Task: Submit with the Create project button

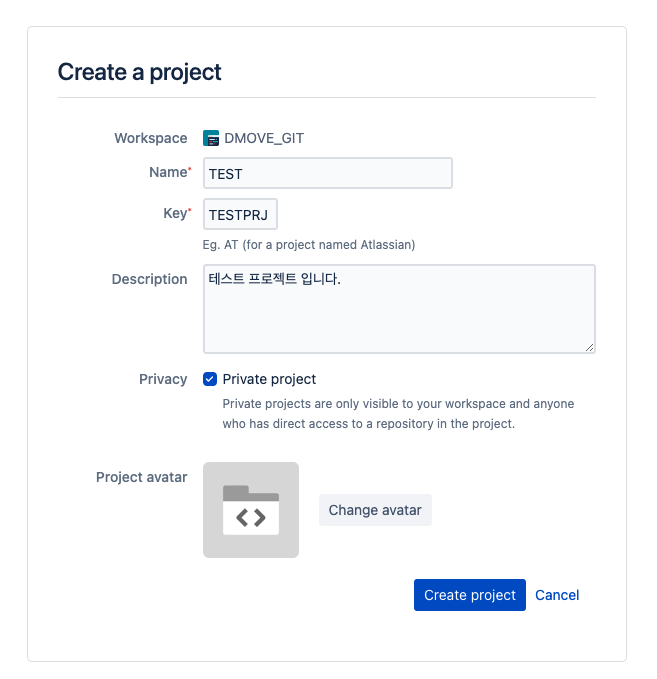Action: [469, 595]
